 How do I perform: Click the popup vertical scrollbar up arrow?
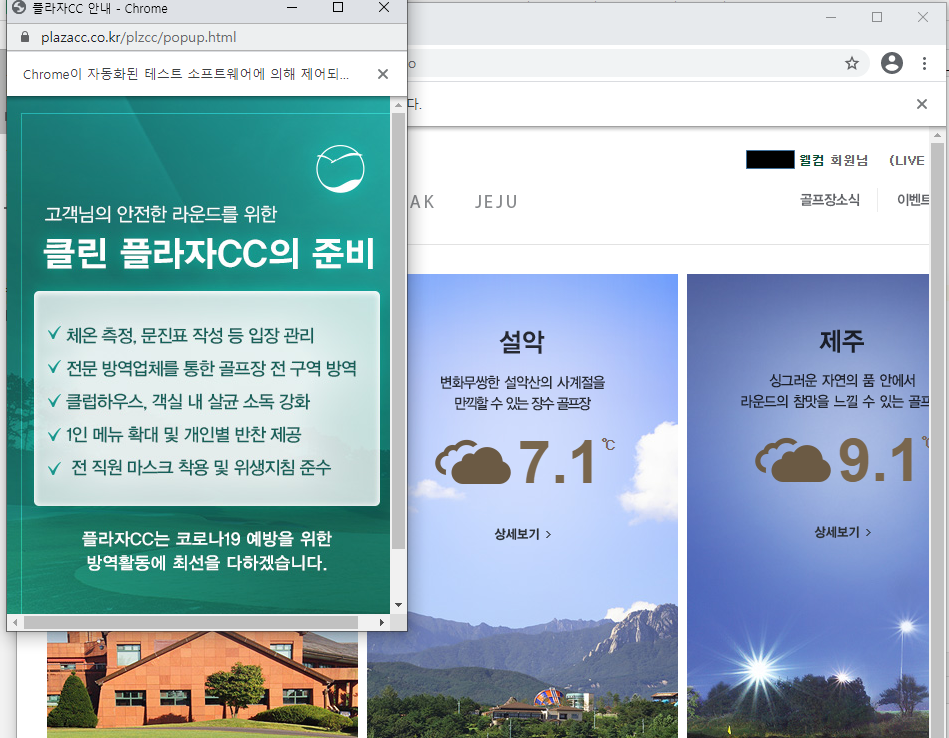tap(398, 105)
